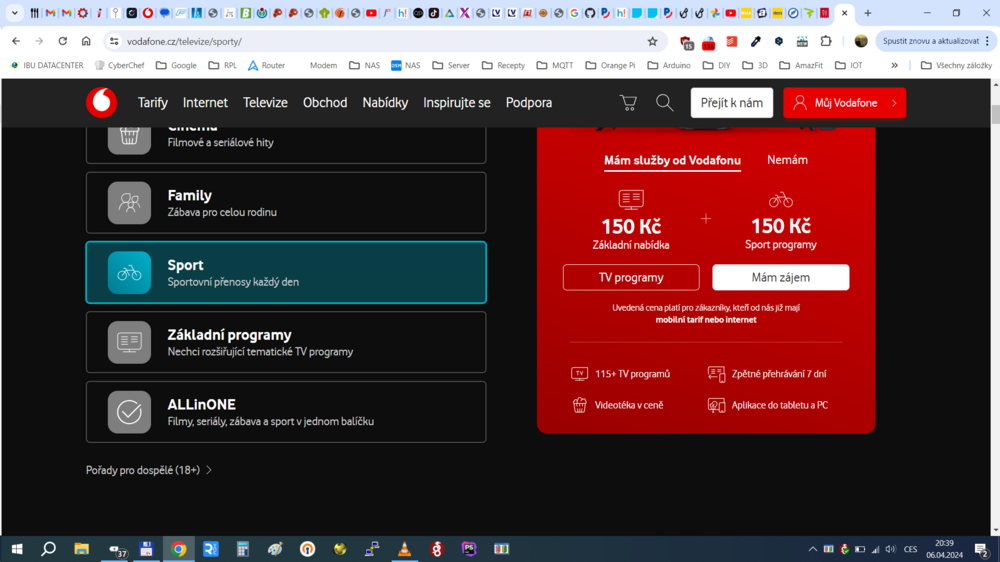Click Spustit znovu a aktualizovat
This screenshot has width=1000, height=562.
click(930, 41)
